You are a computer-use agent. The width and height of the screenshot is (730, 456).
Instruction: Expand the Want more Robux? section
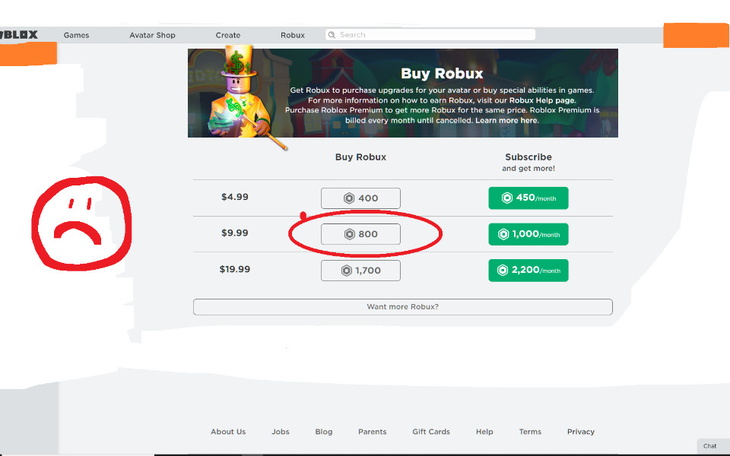(x=402, y=306)
